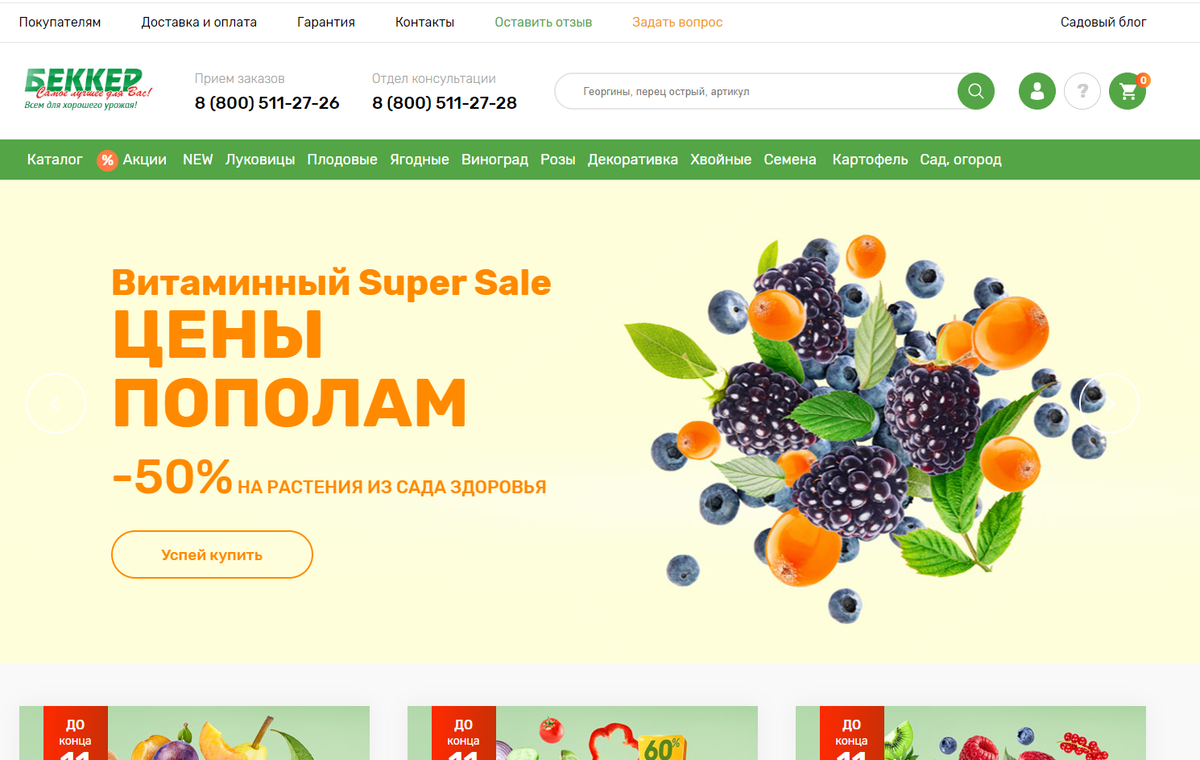Viewport: 1200px width, 760px height.
Task: Go to previous banner slide arrow
Action: (x=56, y=403)
